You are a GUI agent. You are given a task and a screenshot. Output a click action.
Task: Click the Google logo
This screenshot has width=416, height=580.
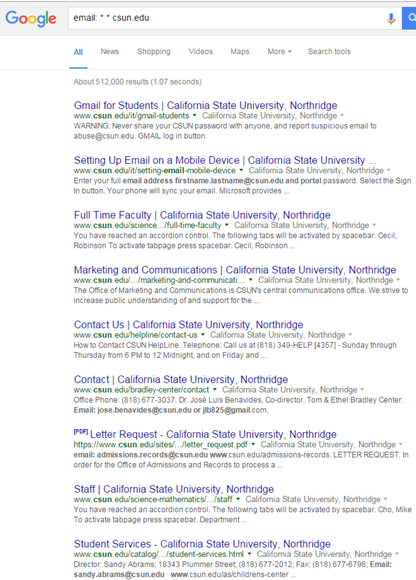(31, 18)
